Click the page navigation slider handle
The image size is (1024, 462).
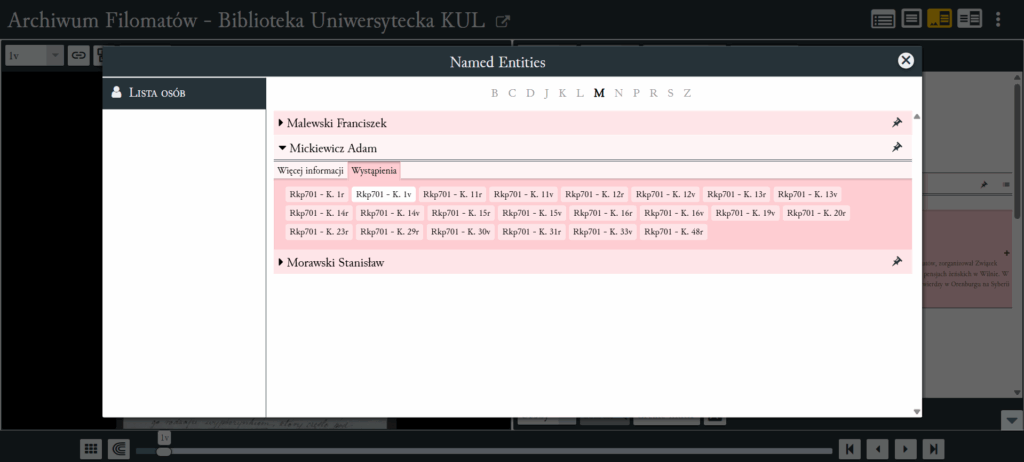tap(164, 451)
